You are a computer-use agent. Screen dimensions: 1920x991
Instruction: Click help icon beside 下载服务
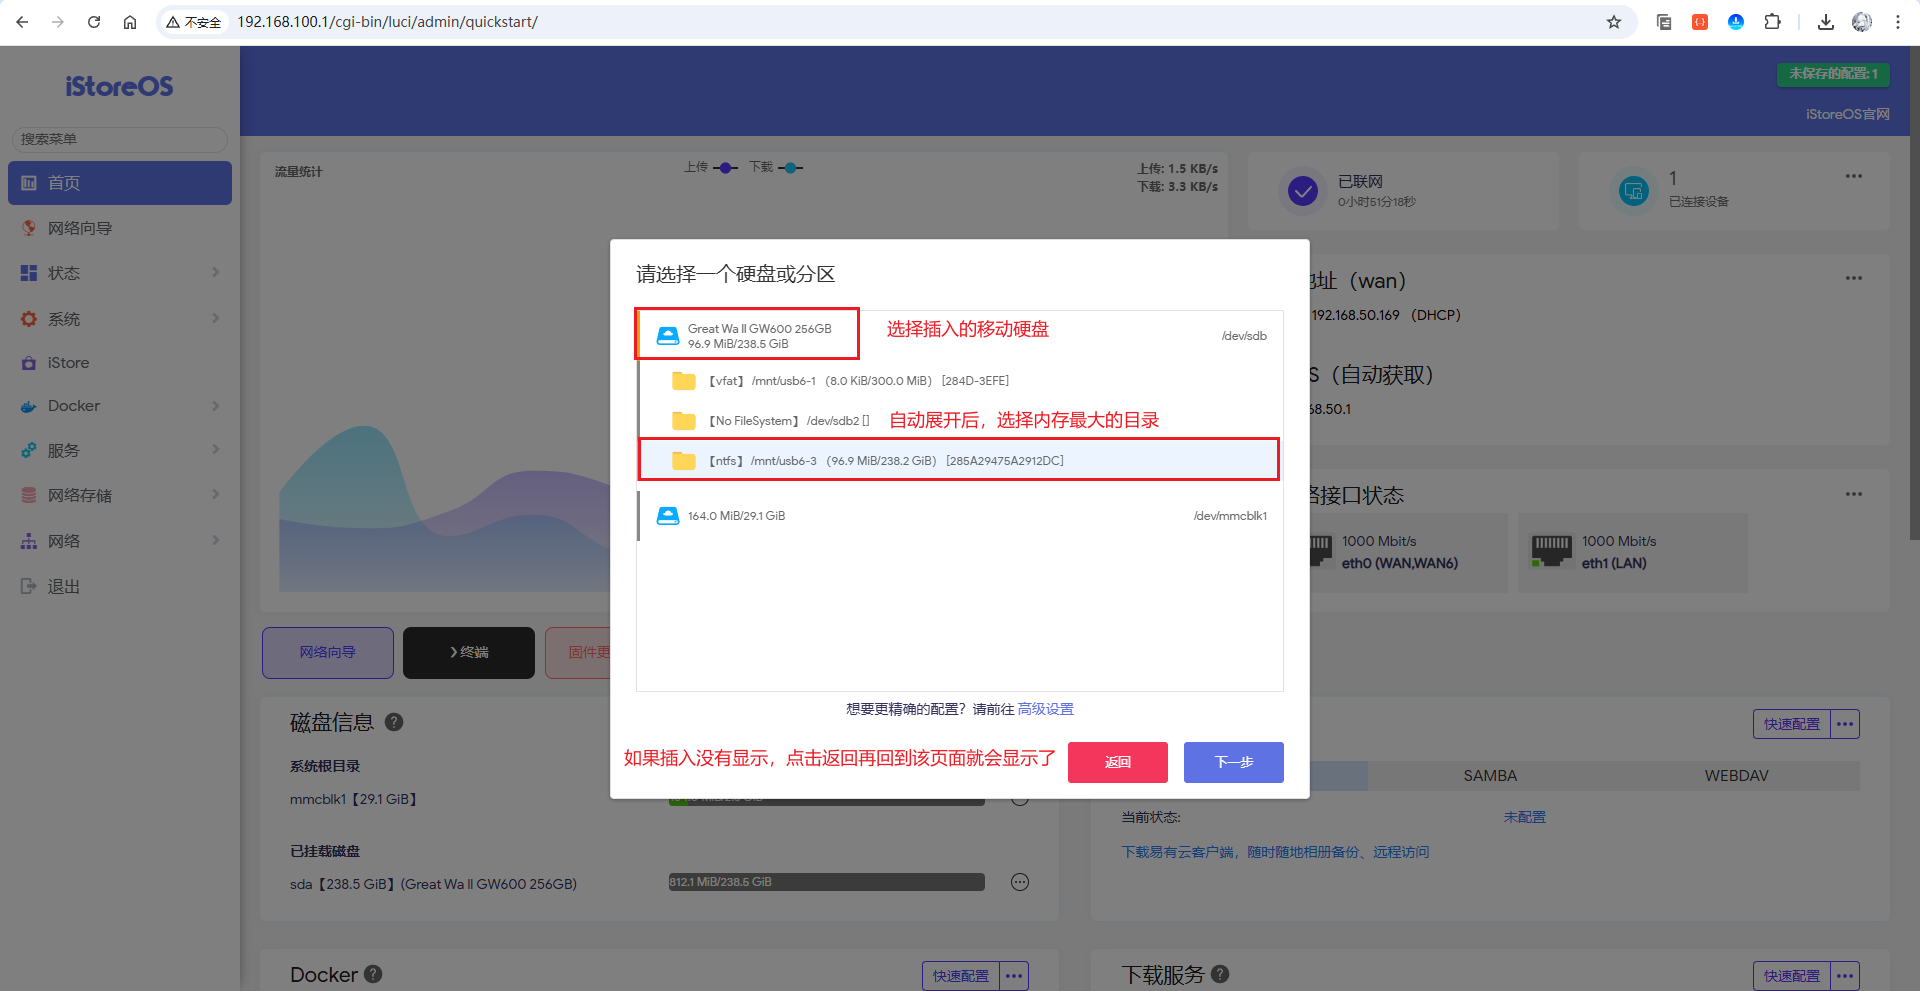[x=1220, y=974]
